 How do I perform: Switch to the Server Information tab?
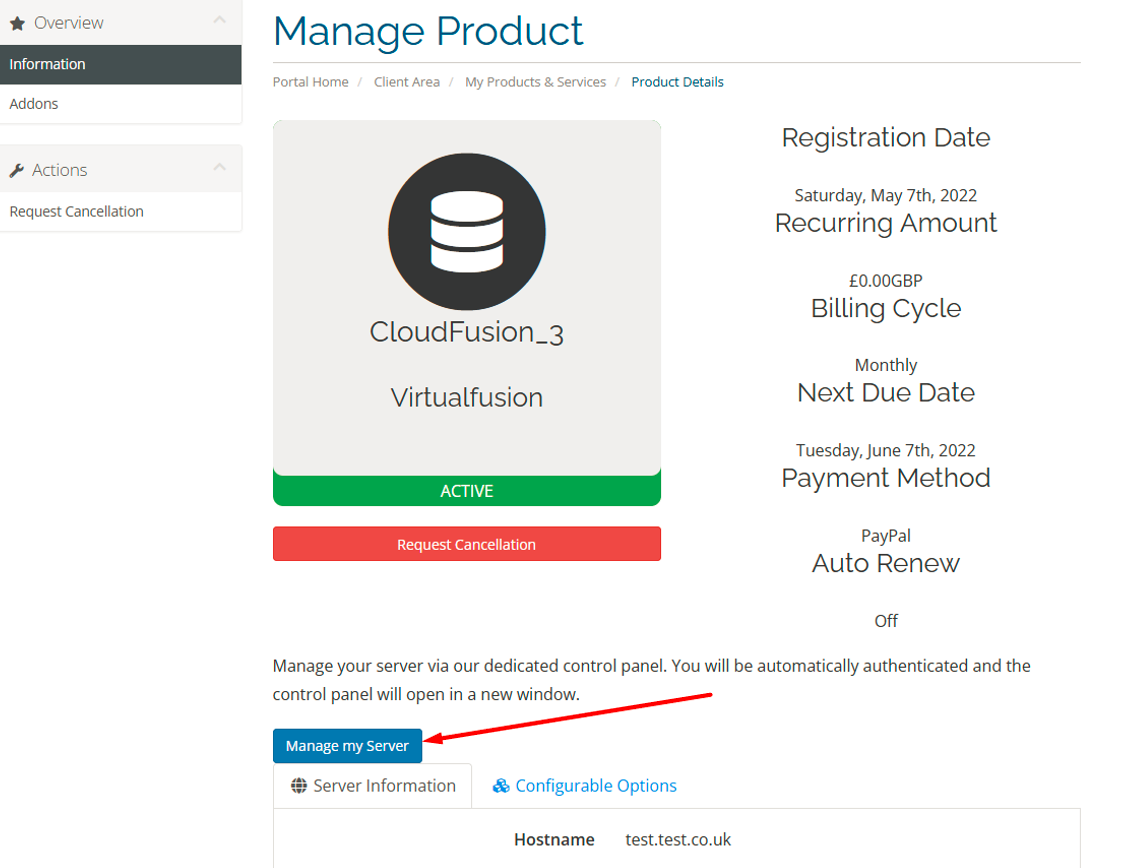tap(373, 785)
